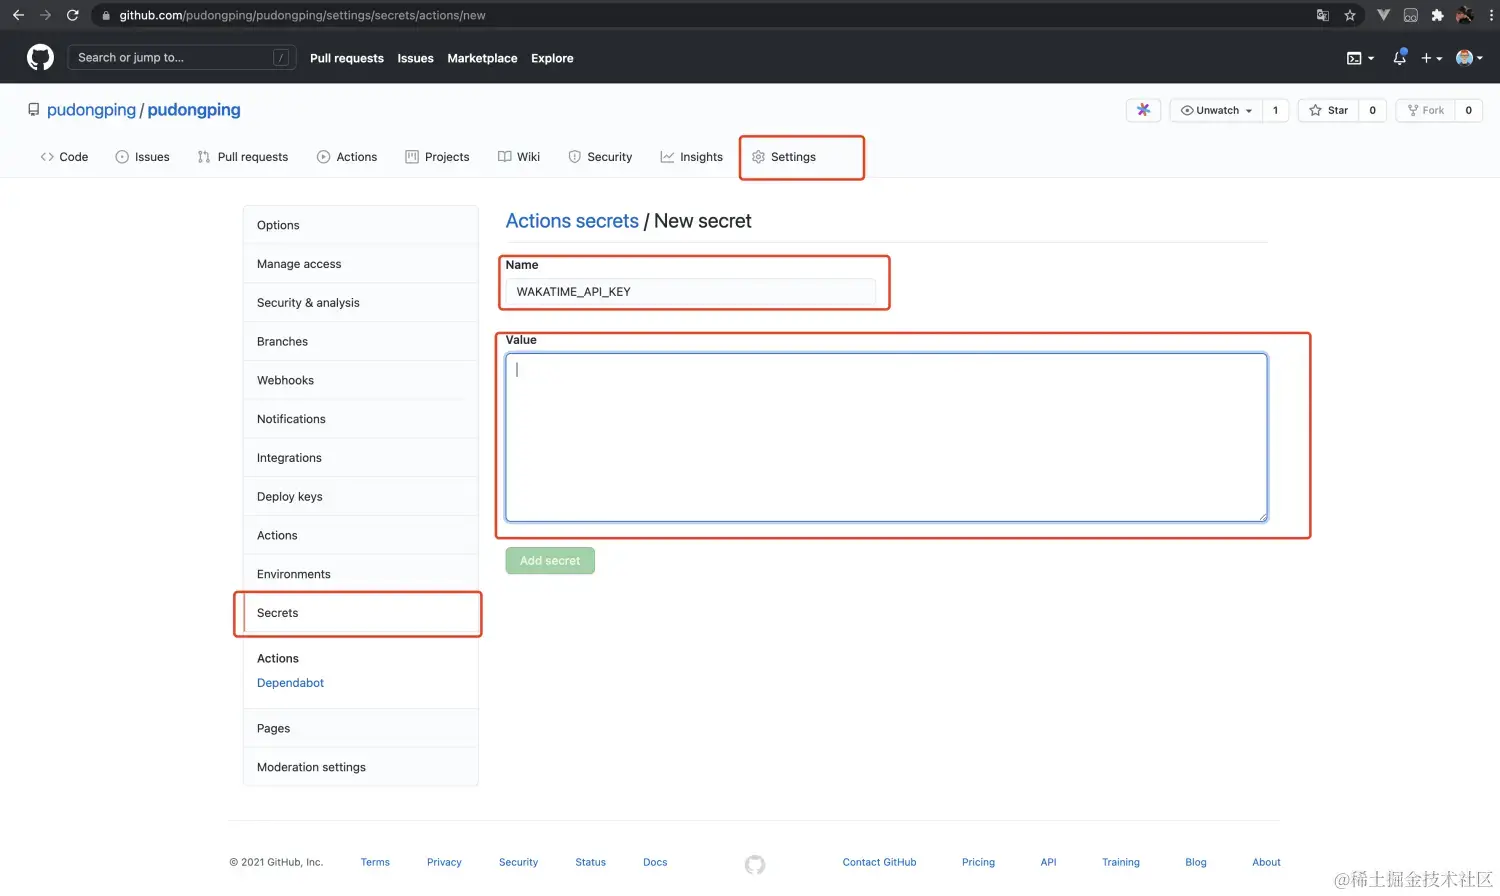Select Security & analysis in sidebar

coord(360,303)
